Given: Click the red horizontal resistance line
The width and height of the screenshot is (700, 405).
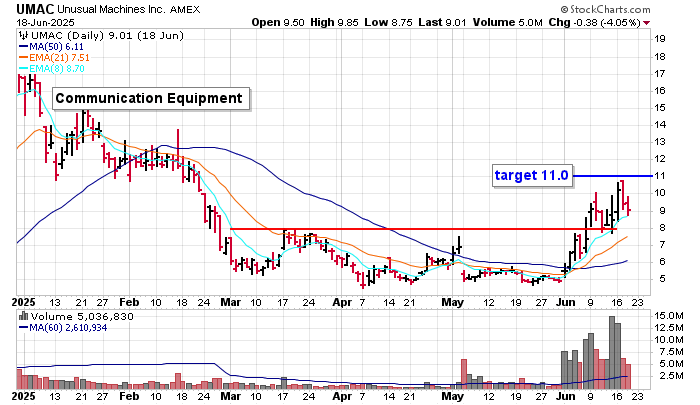Looking at the screenshot, I should (400, 229).
